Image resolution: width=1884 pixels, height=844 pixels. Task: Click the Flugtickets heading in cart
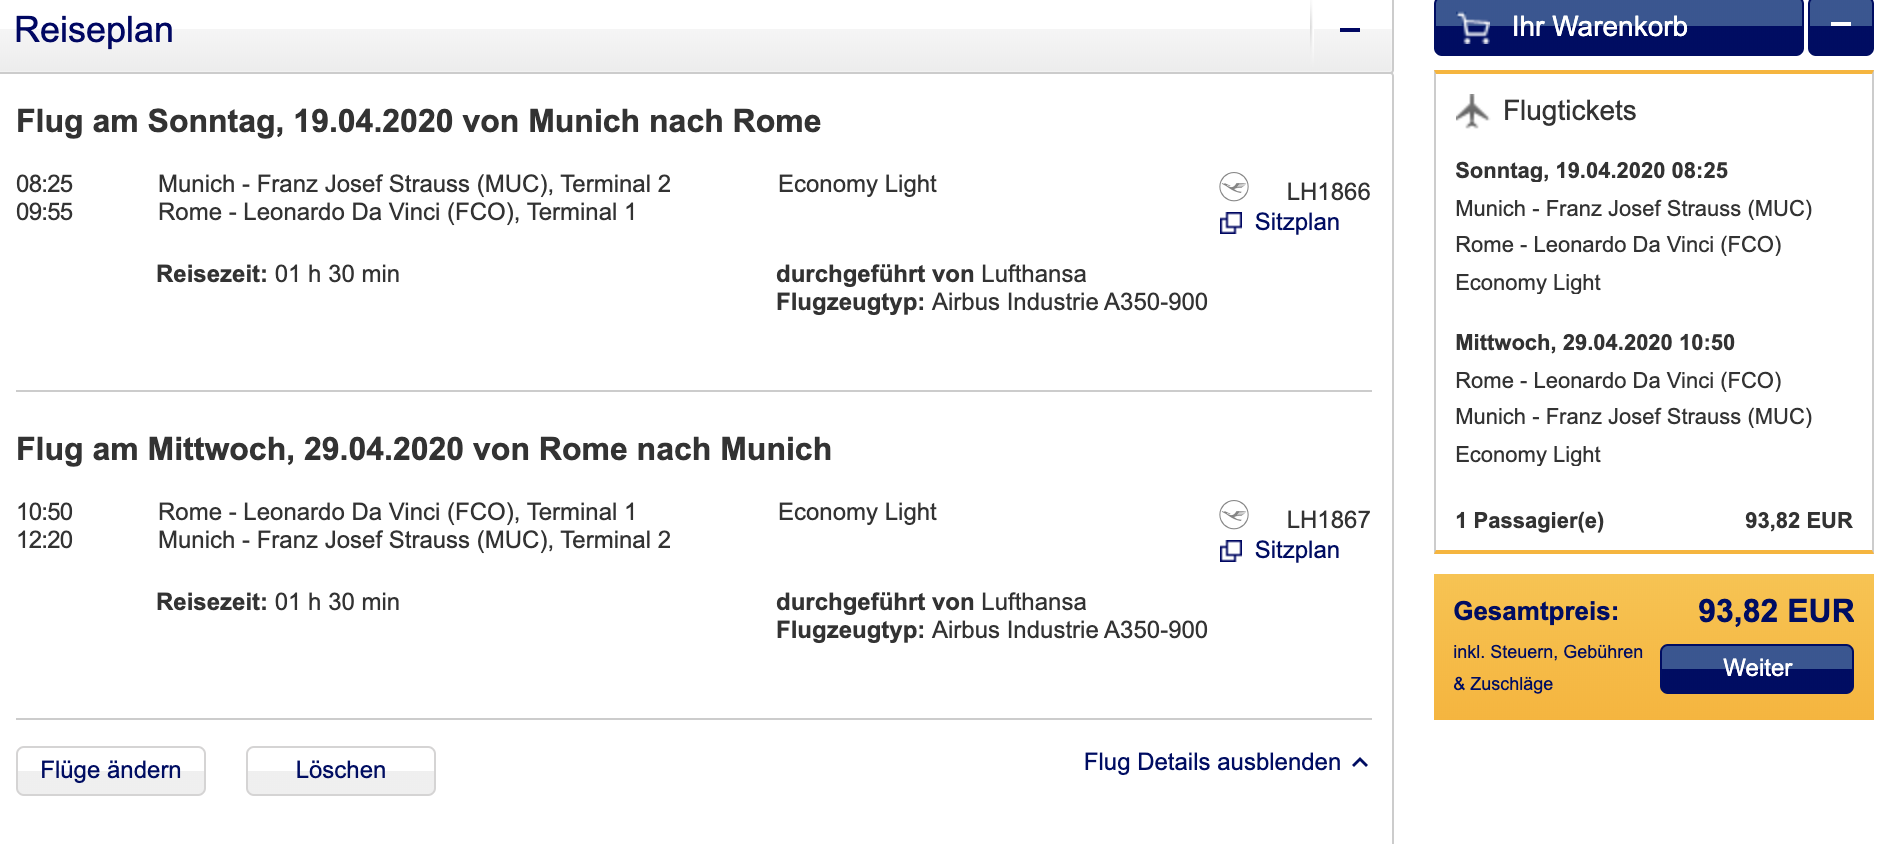click(x=1569, y=111)
